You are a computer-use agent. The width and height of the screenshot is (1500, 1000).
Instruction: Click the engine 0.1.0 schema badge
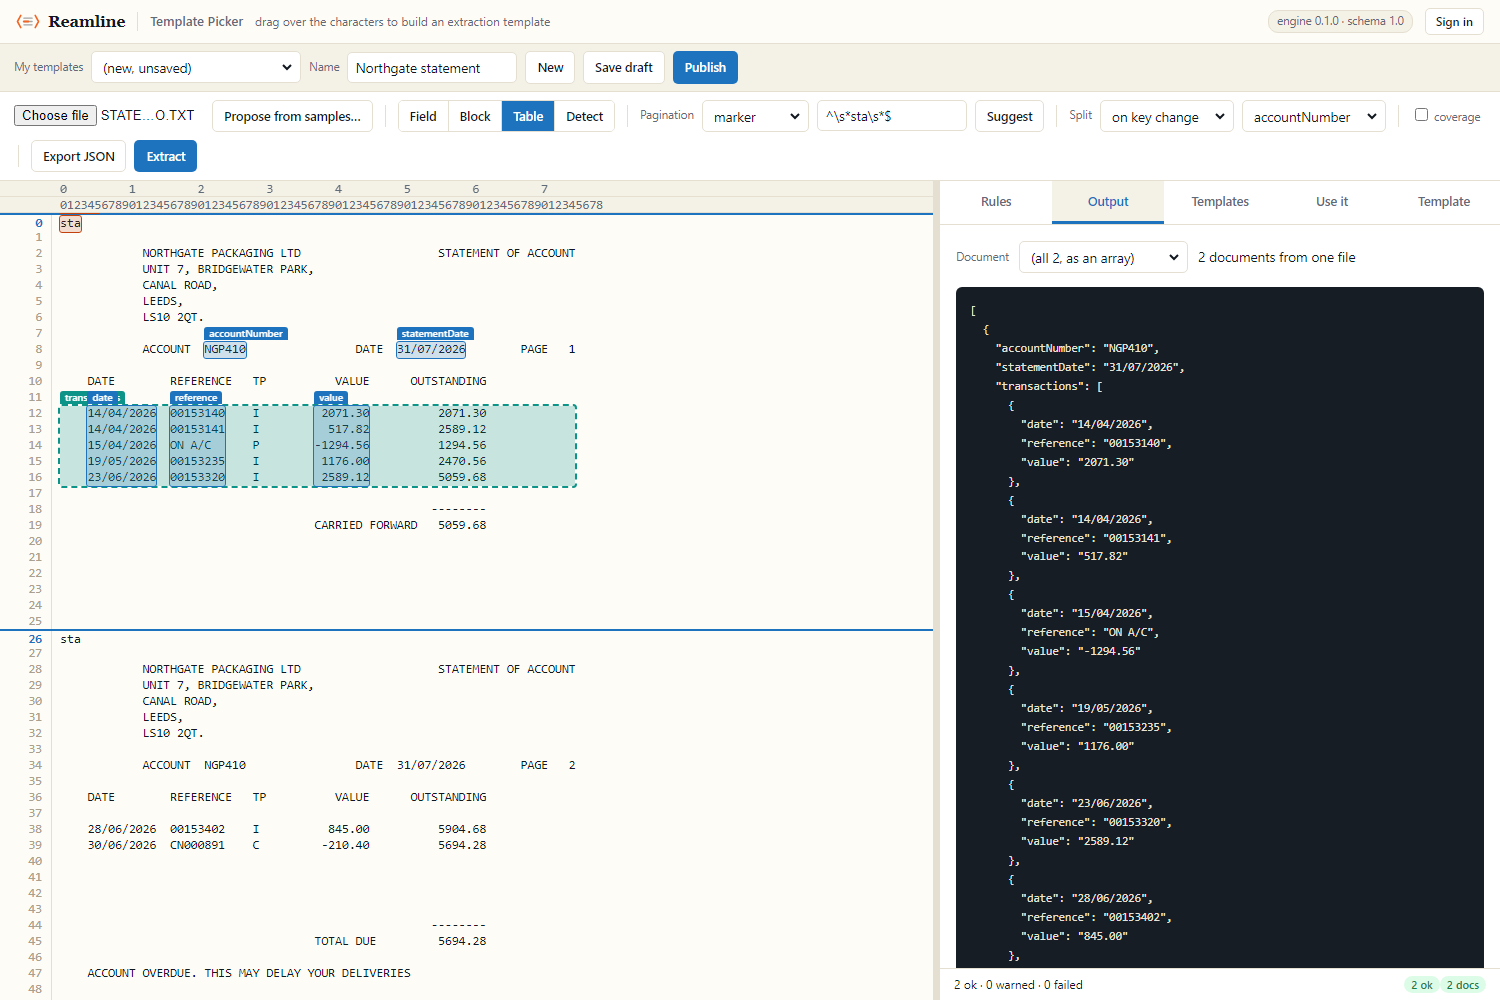1340,21
